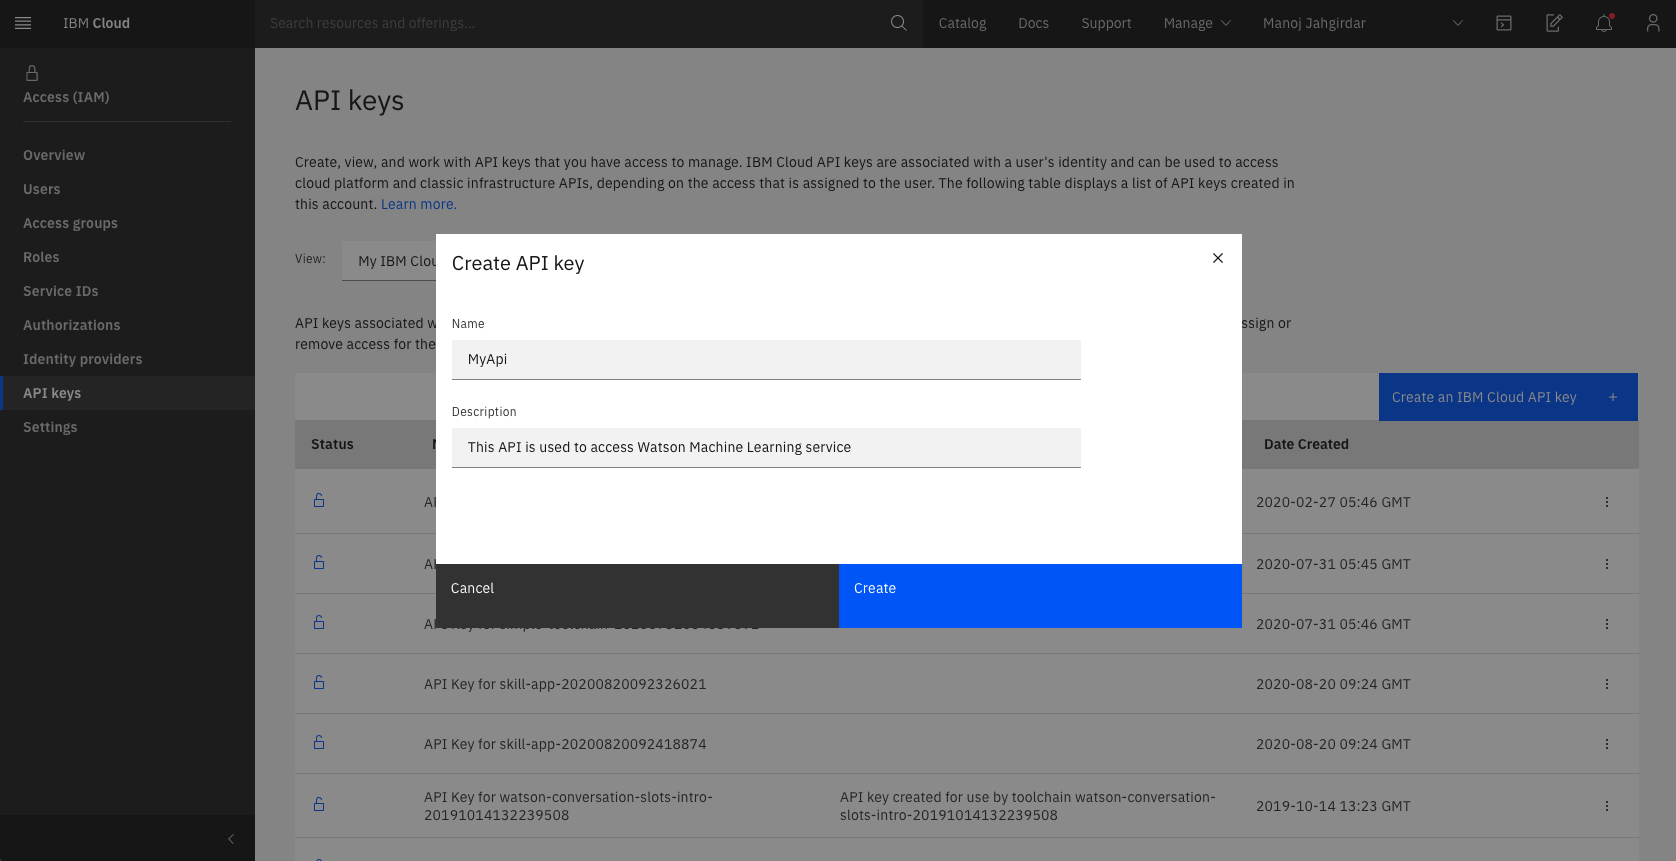This screenshot has height=861, width=1676.
Task: Click date 2019-10-14 13:23 GMT
Action: pyautogui.click(x=1333, y=806)
